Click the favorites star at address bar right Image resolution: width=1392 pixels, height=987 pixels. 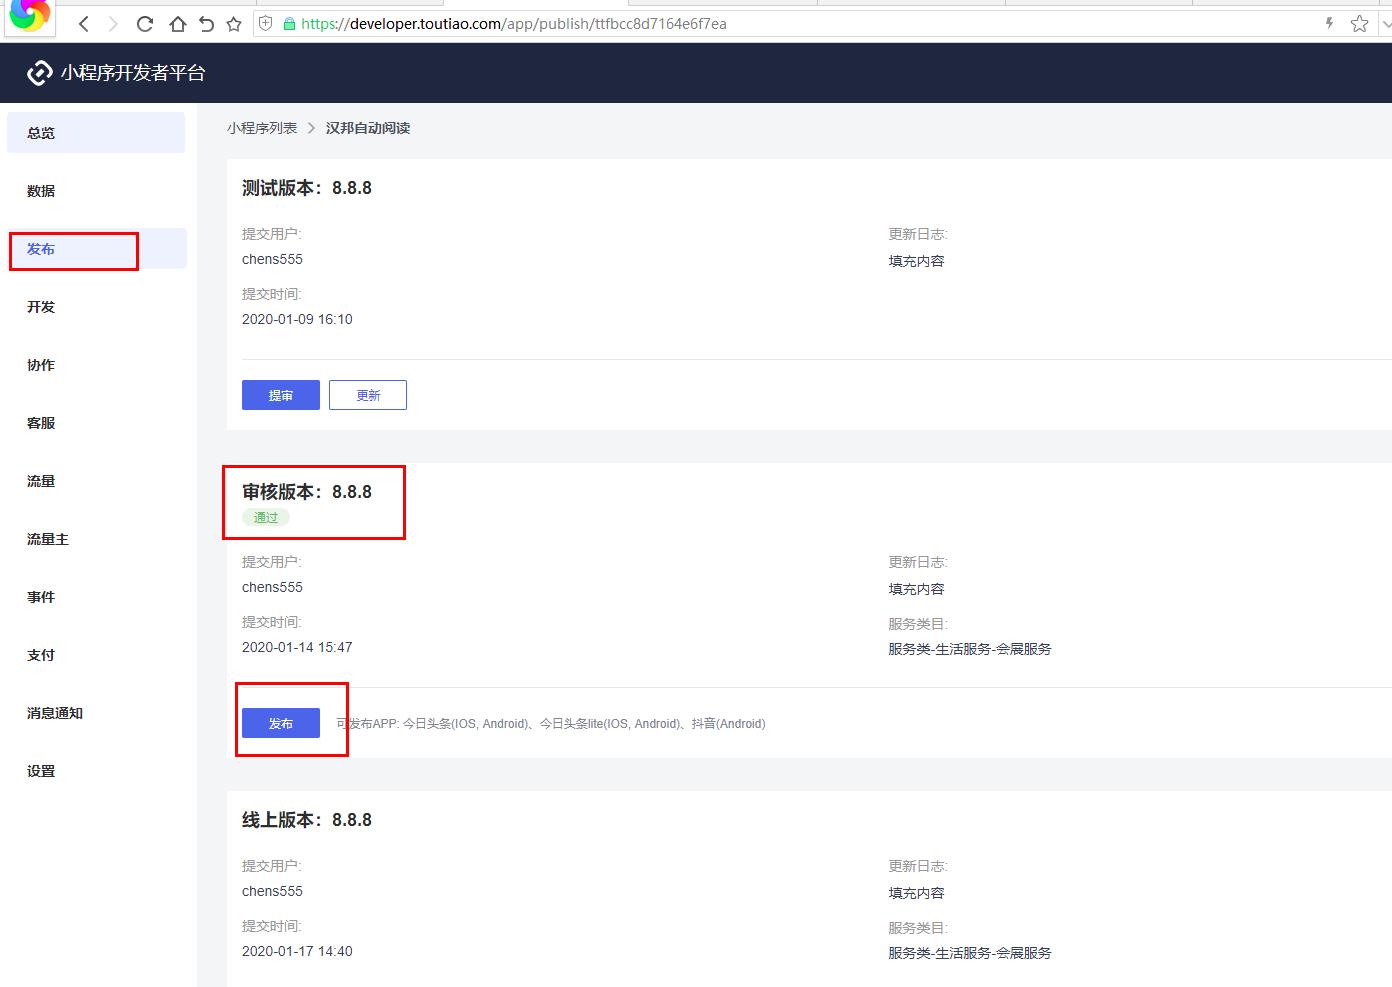pos(1359,23)
